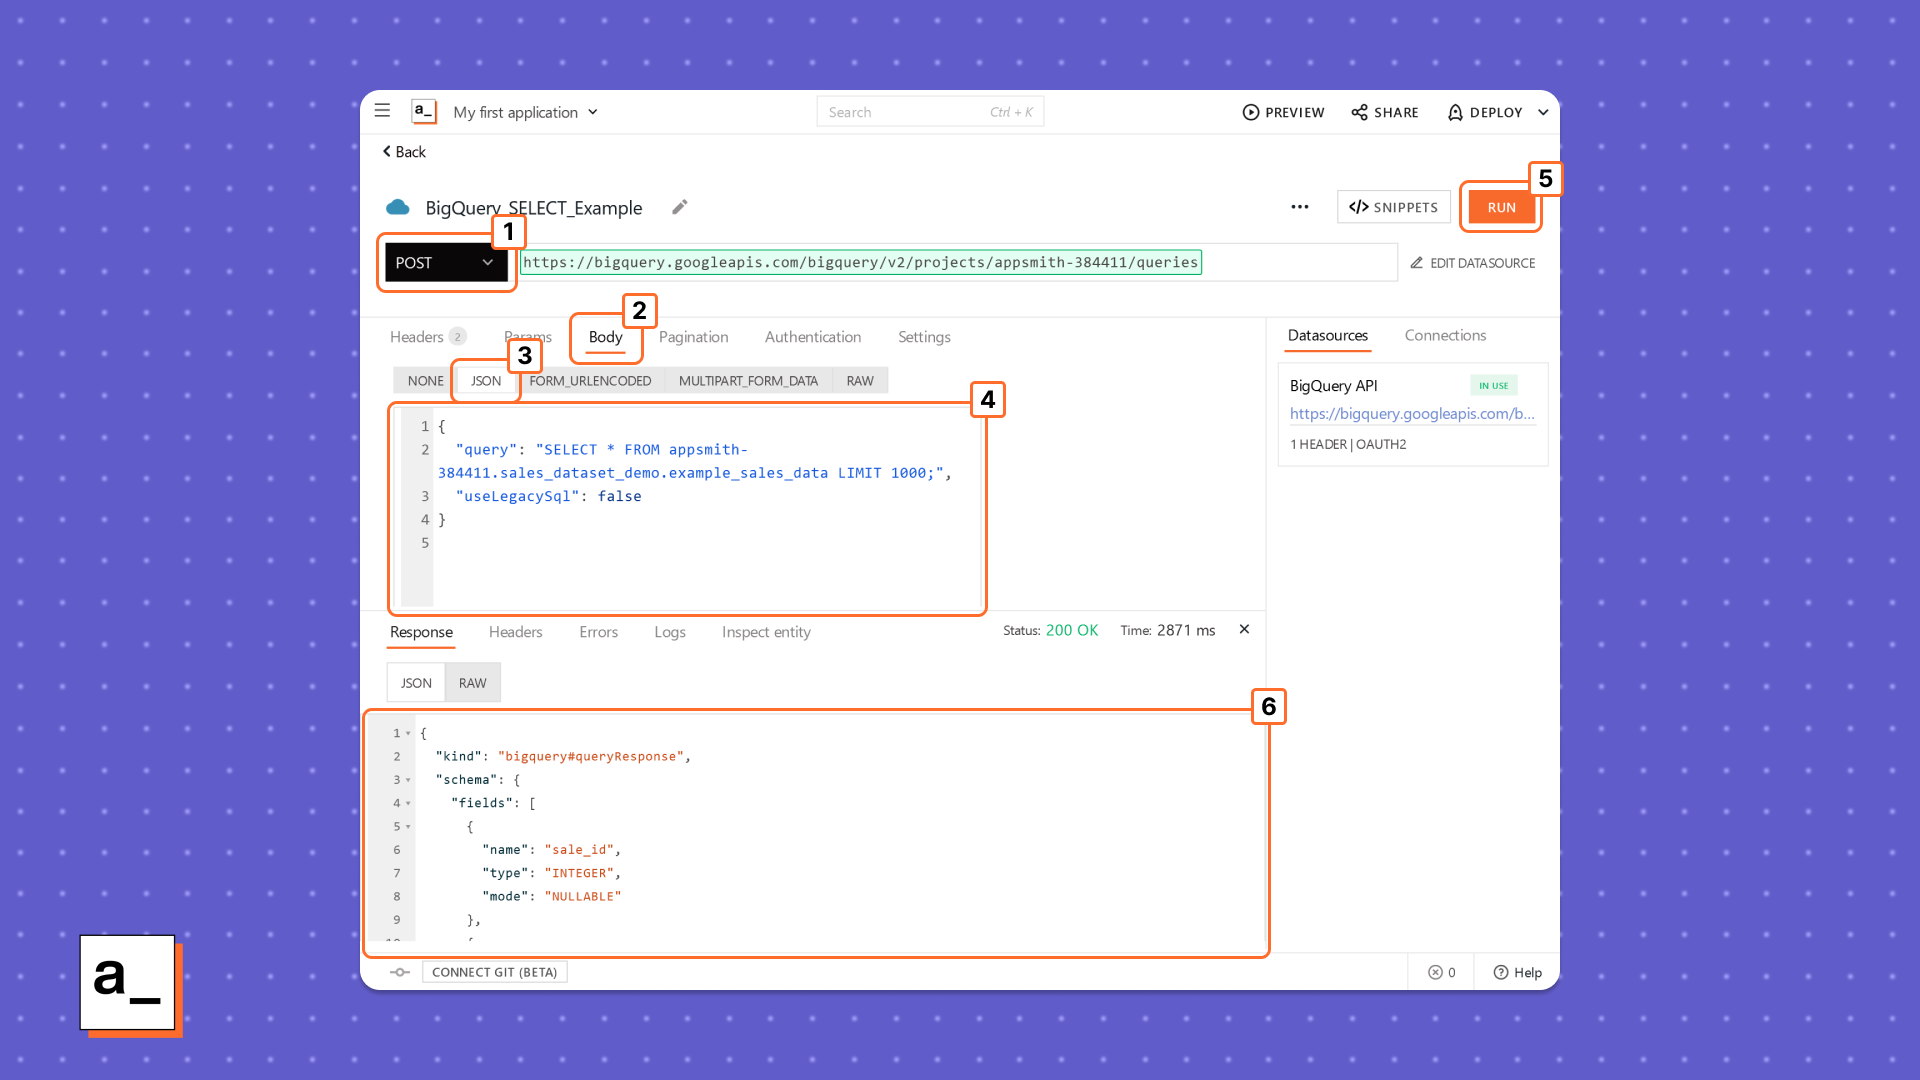This screenshot has width=1920, height=1080.
Task: Click the blue cloud datasource icon
Action: [x=398, y=207]
